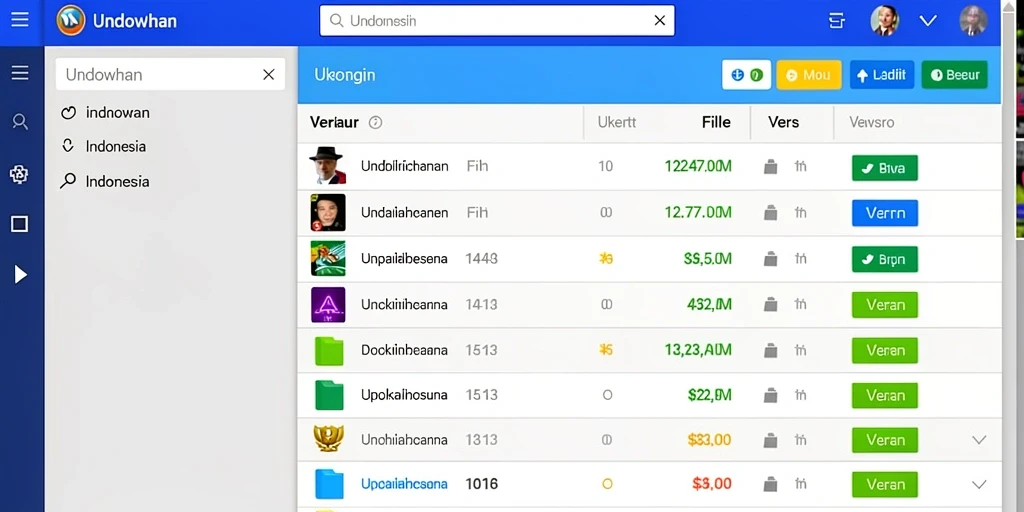Select the first Indonesia suggestion

116,146
